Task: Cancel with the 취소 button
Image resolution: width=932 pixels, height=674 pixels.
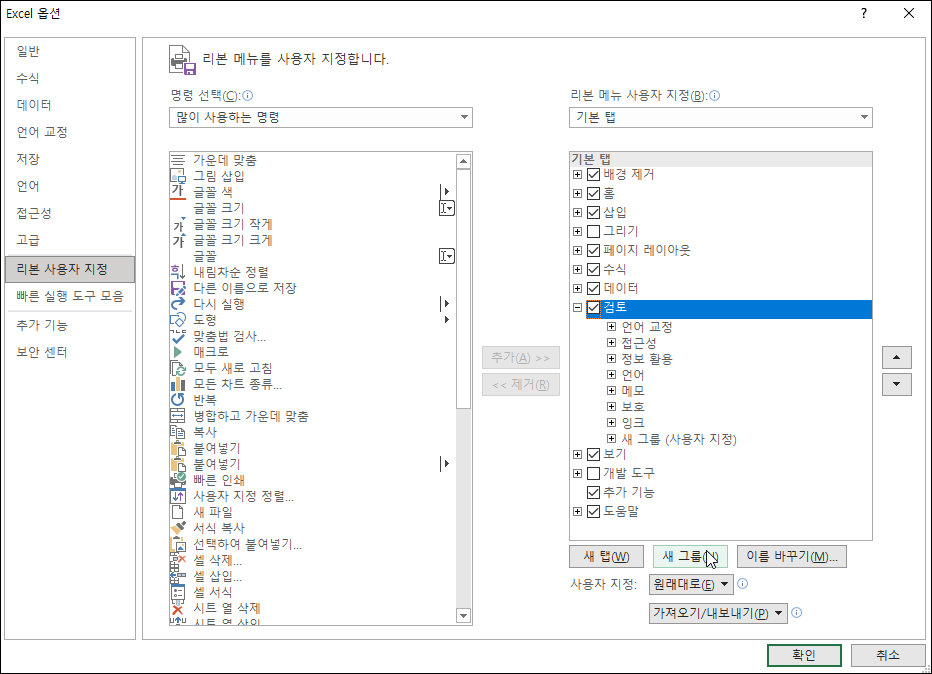Action: pos(888,655)
